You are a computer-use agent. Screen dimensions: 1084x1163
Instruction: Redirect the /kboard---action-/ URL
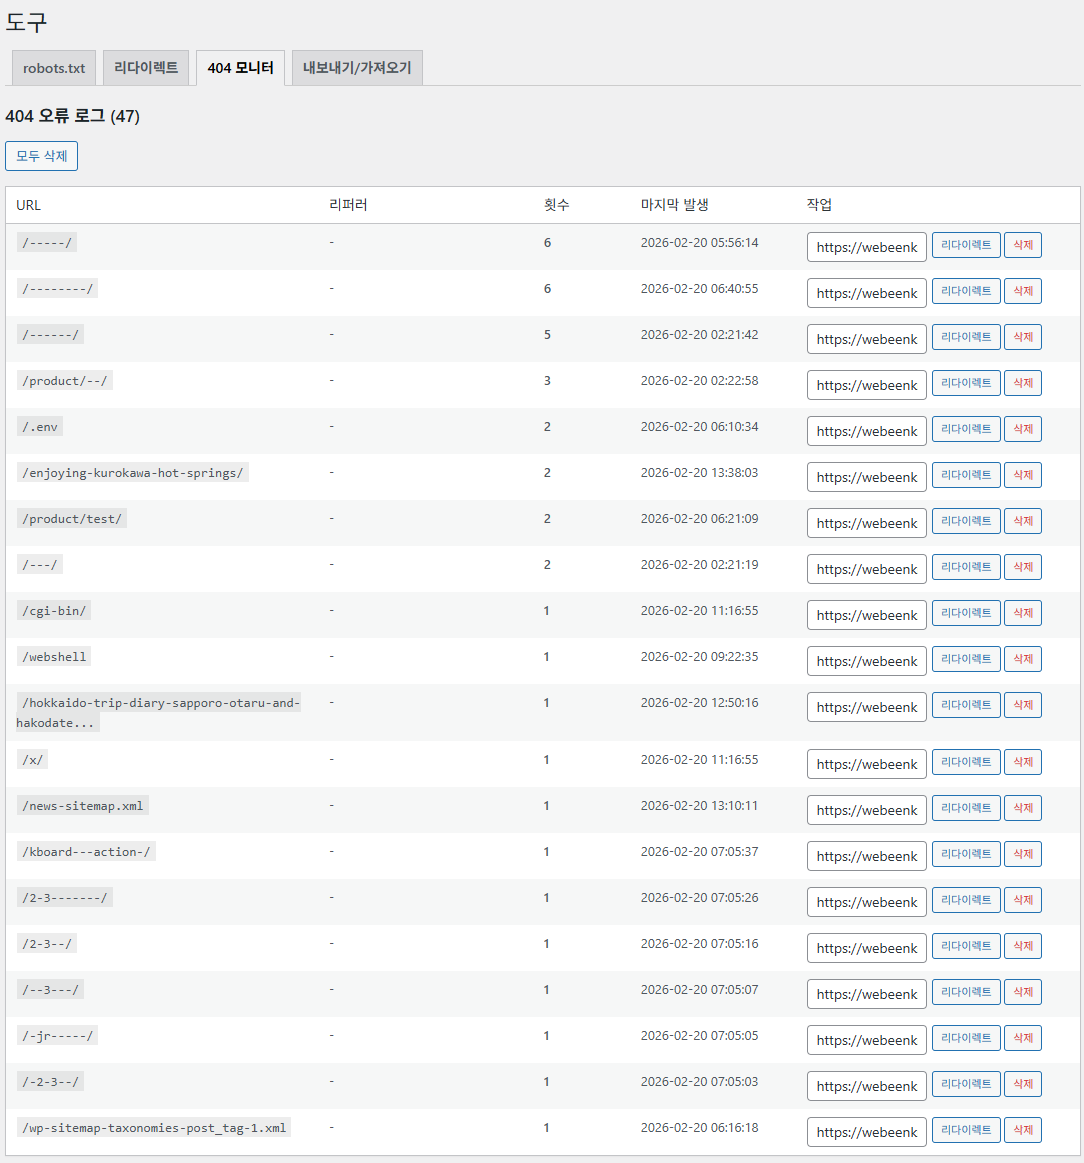tap(965, 854)
